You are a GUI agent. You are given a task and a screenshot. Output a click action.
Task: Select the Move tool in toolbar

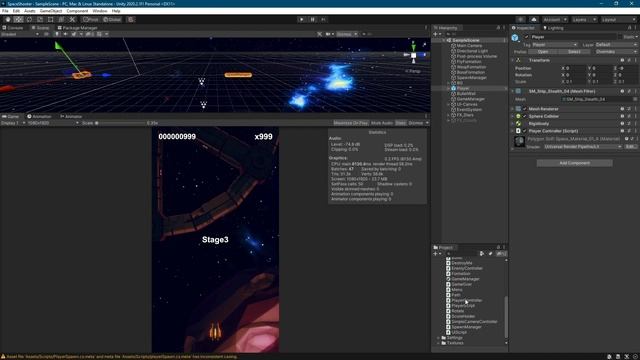click(18, 19)
